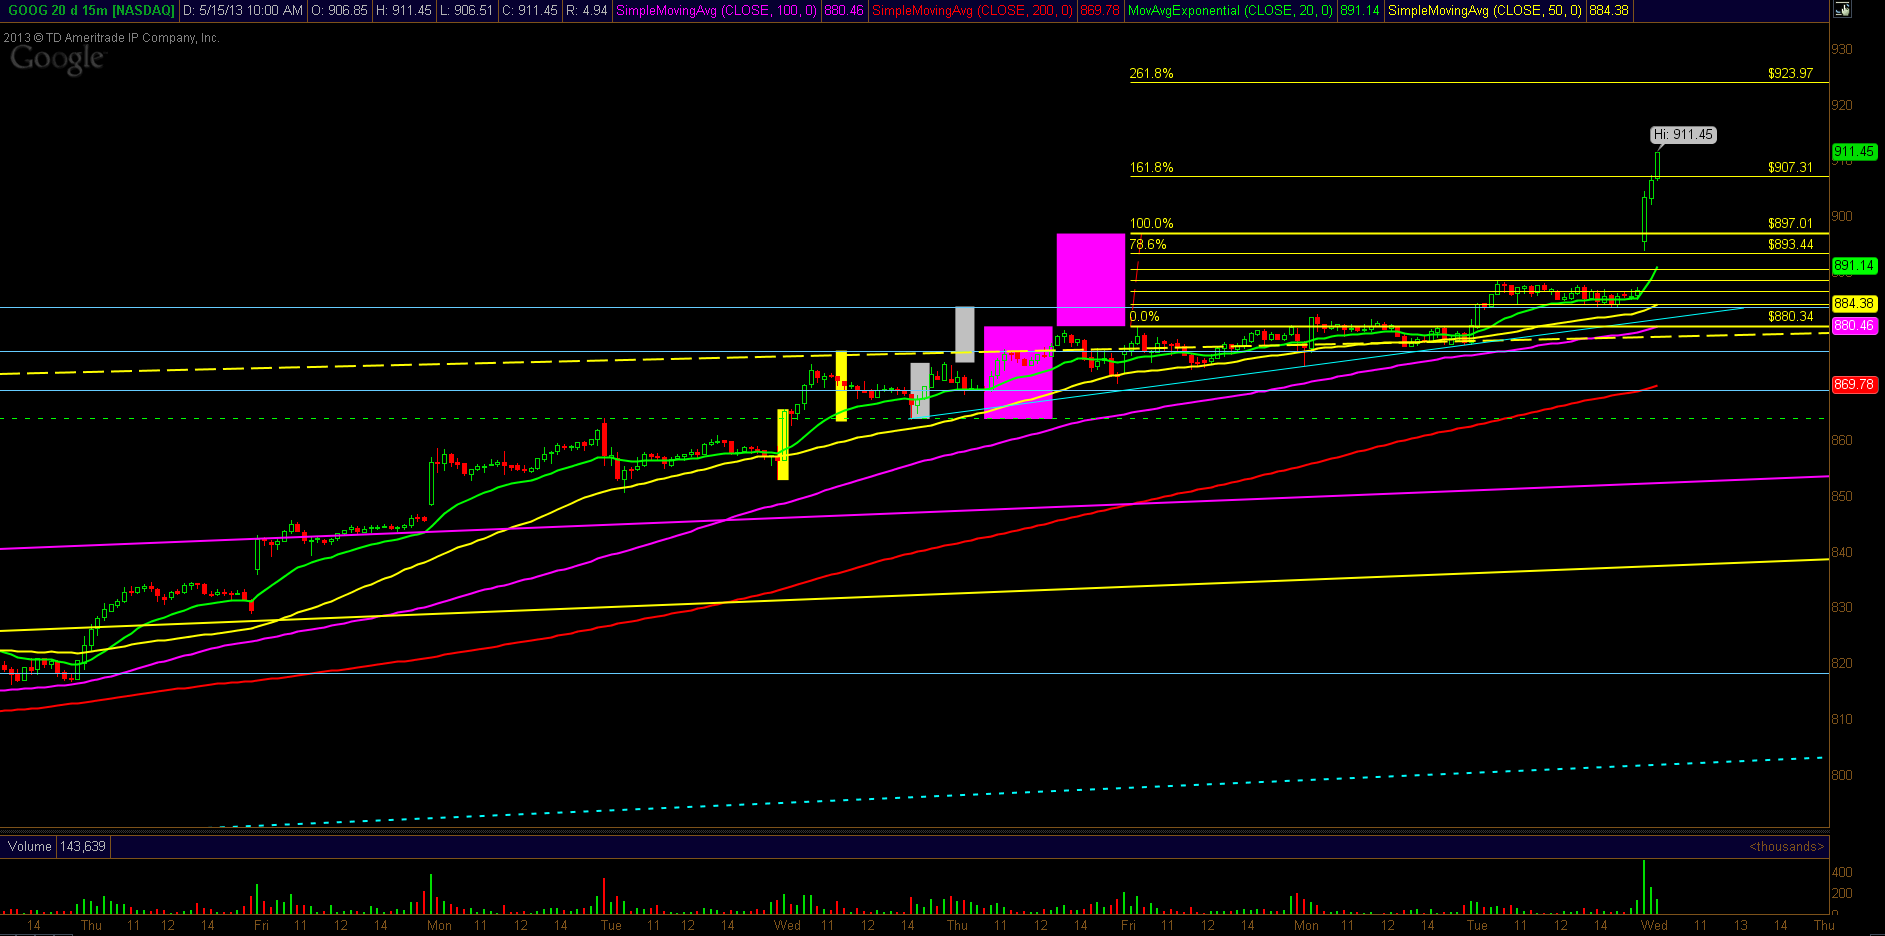The image size is (1885, 936).
Task: Select the $897.01 Fibonacci price label
Action: pos(1790,224)
